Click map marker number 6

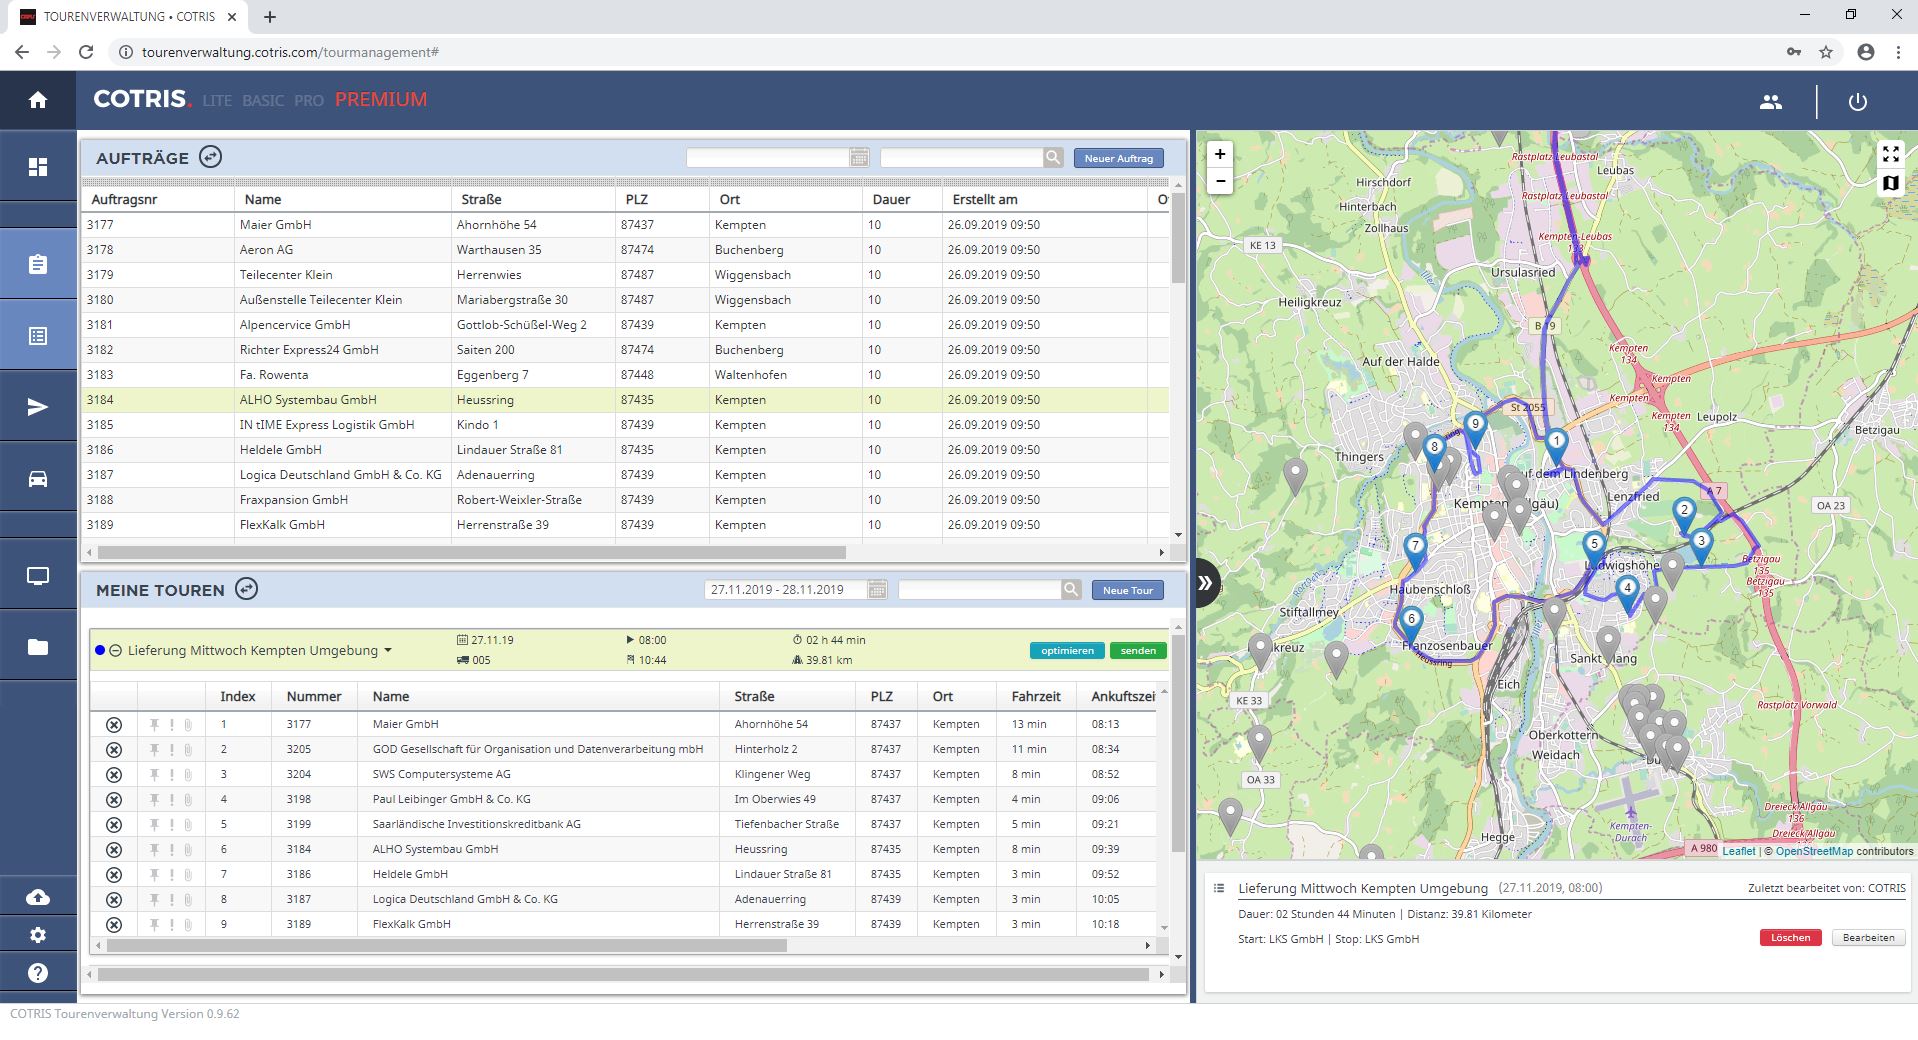[x=1411, y=625]
